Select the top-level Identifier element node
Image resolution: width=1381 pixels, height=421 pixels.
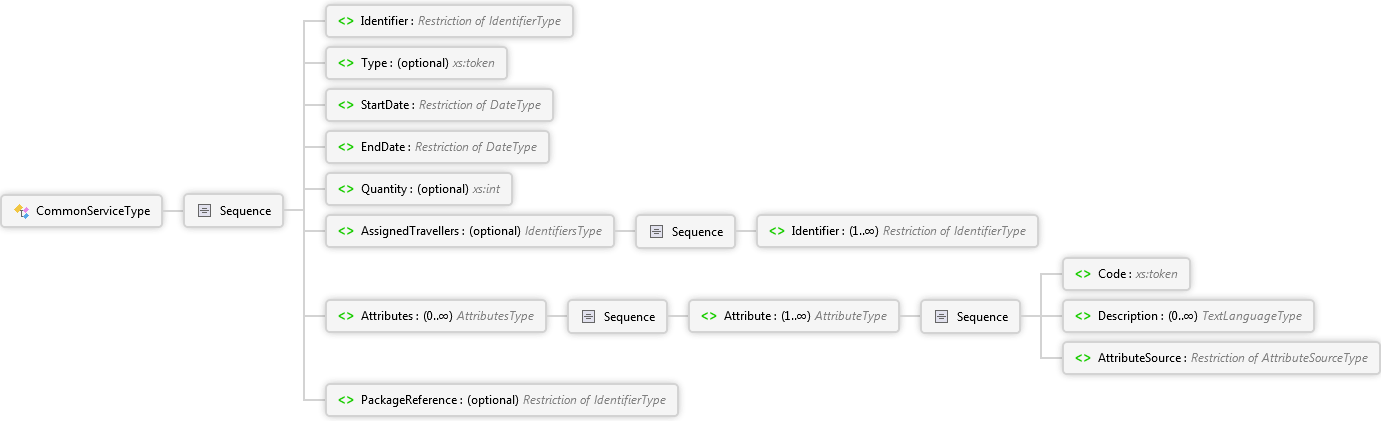(449, 21)
